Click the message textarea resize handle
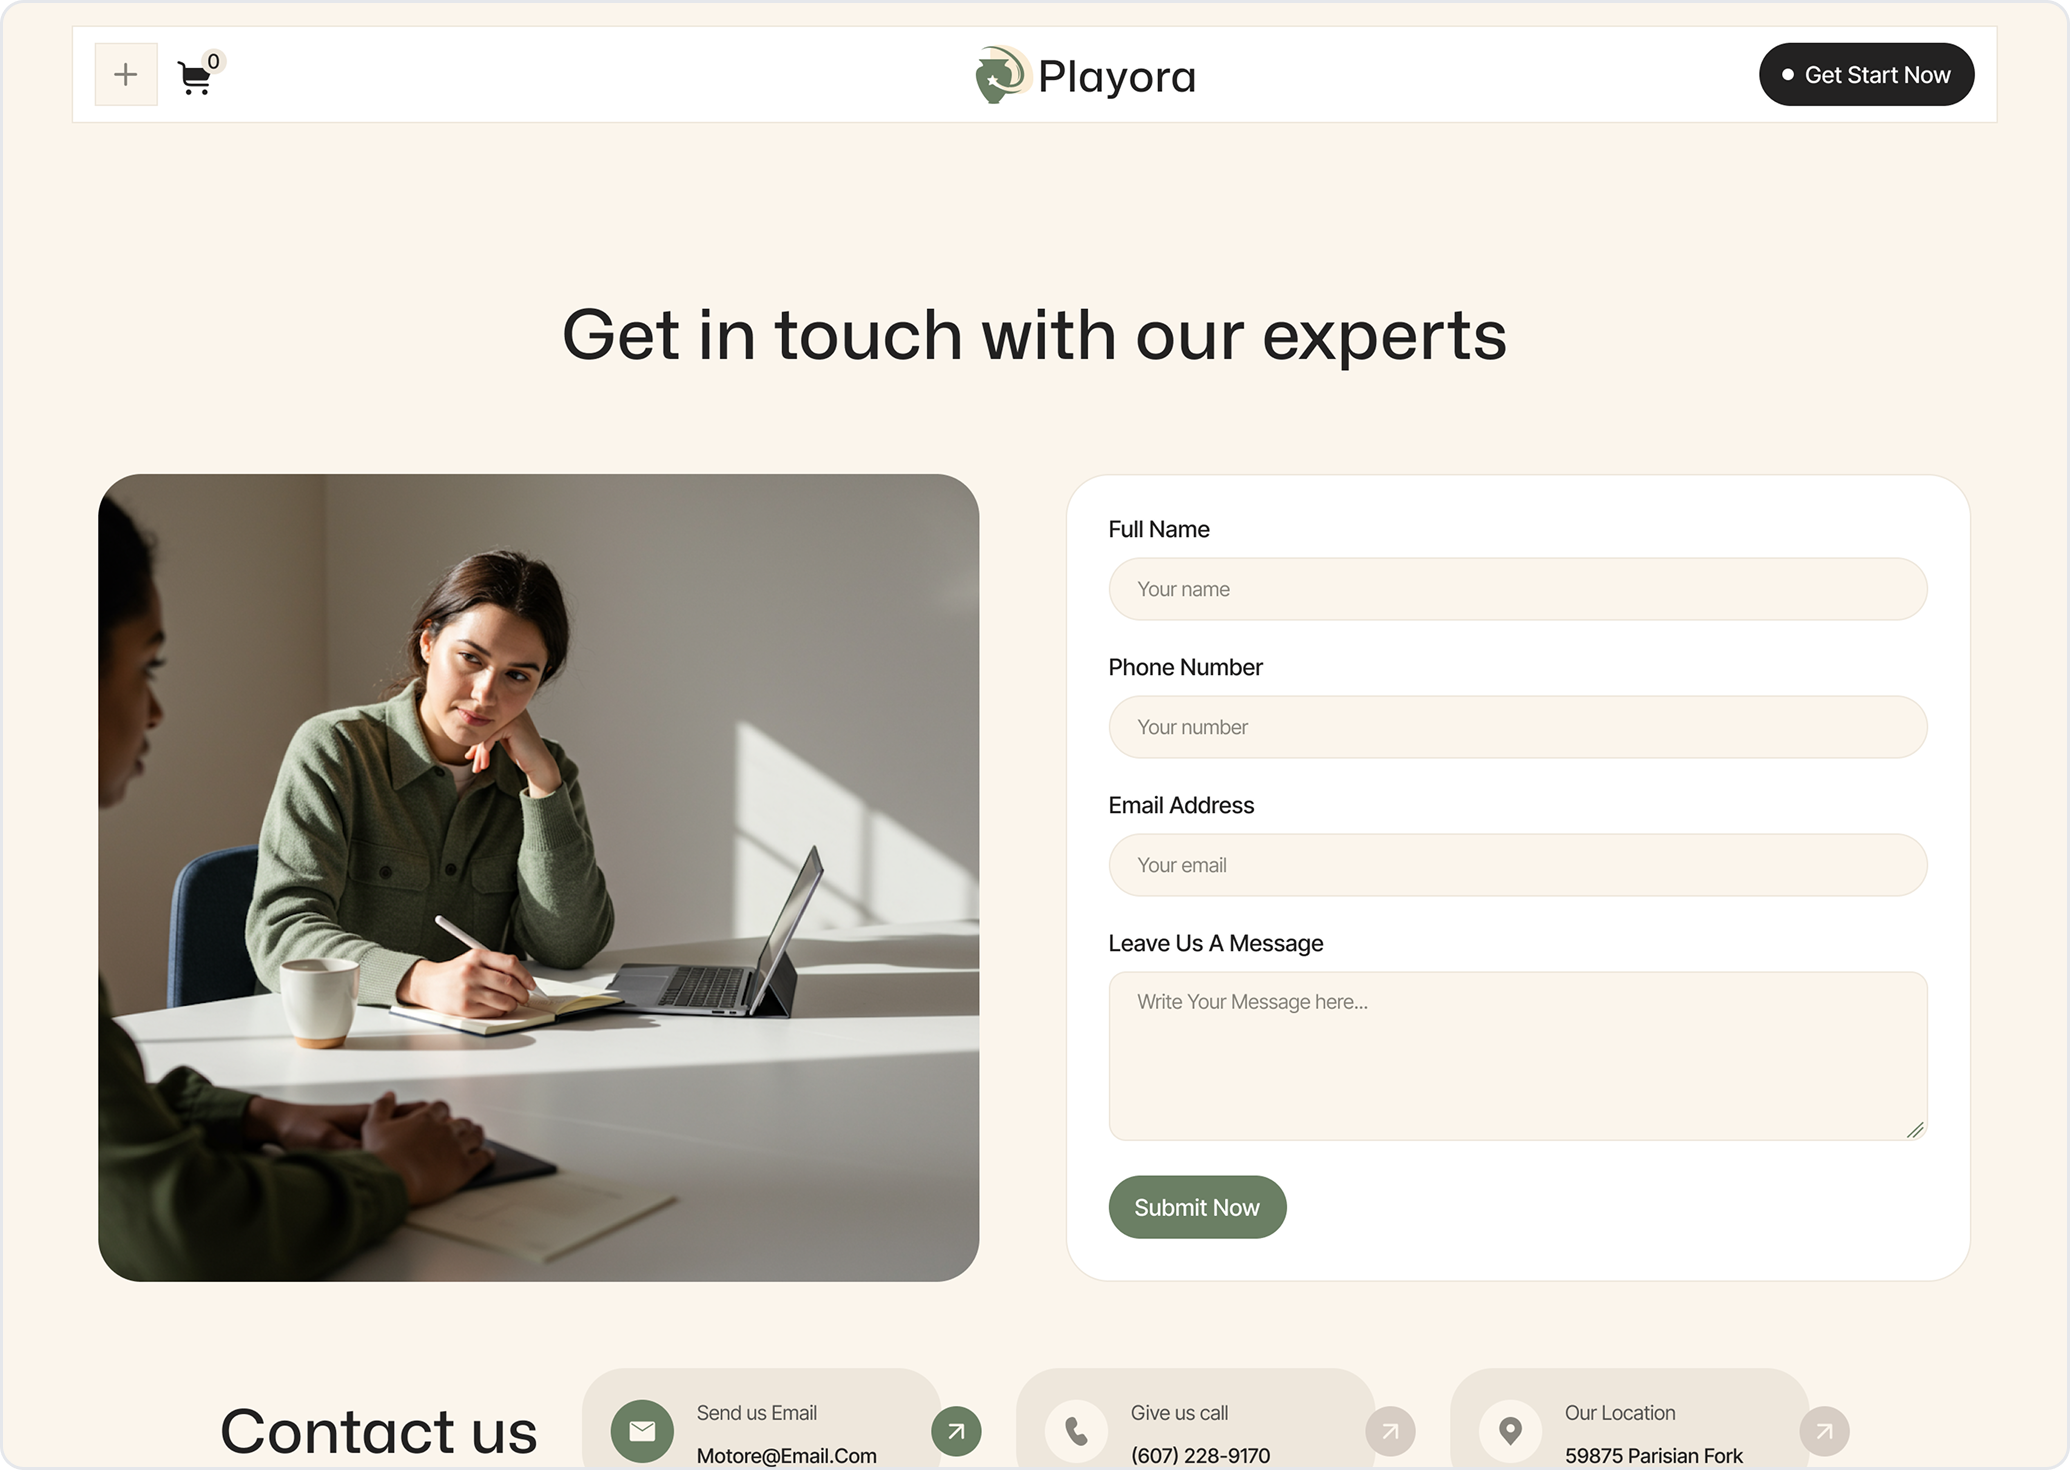This screenshot has height=1470, width=2070. click(1915, 1129)
